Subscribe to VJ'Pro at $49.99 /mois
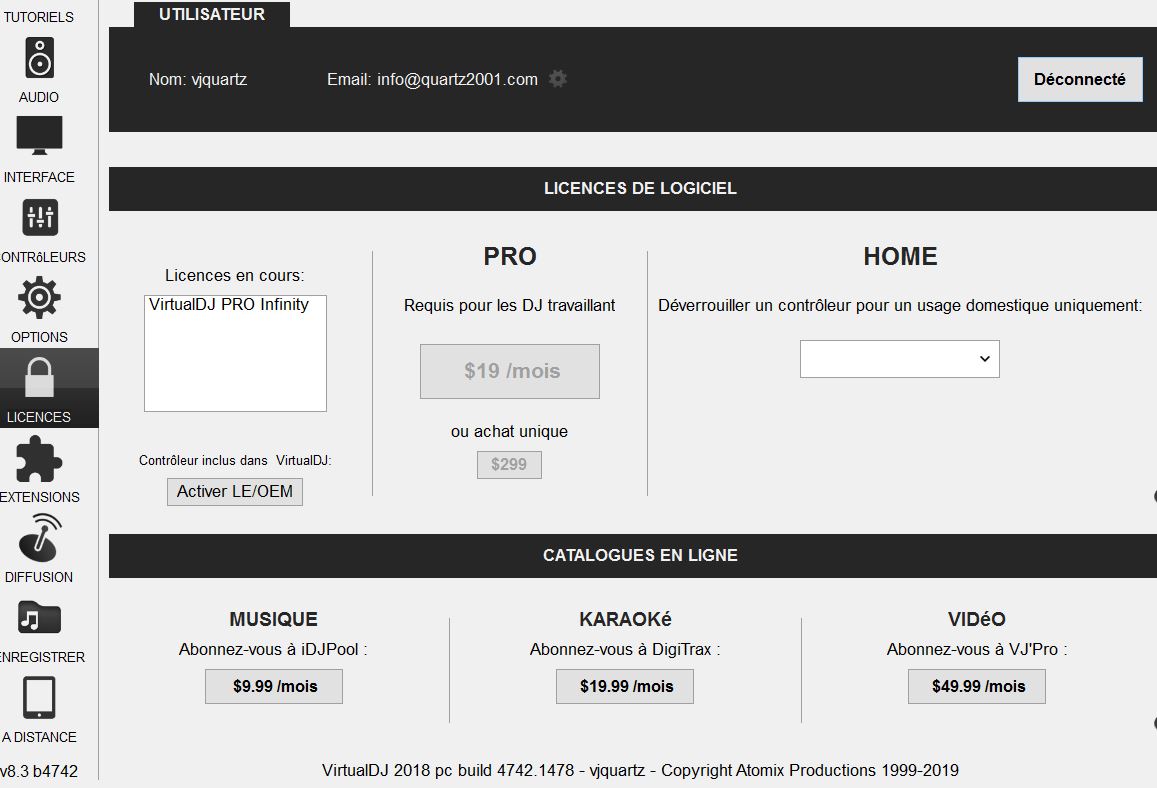Screen dimensions: 1157x788 977,686
